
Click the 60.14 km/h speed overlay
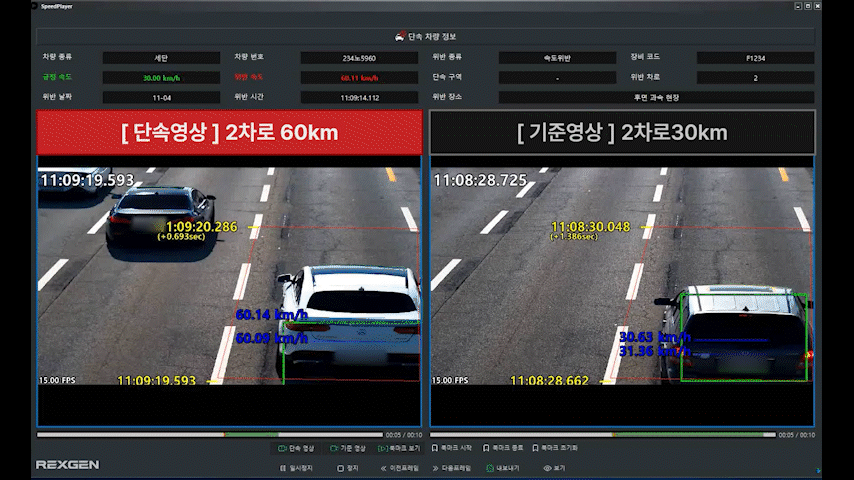[x=272, y=315]
